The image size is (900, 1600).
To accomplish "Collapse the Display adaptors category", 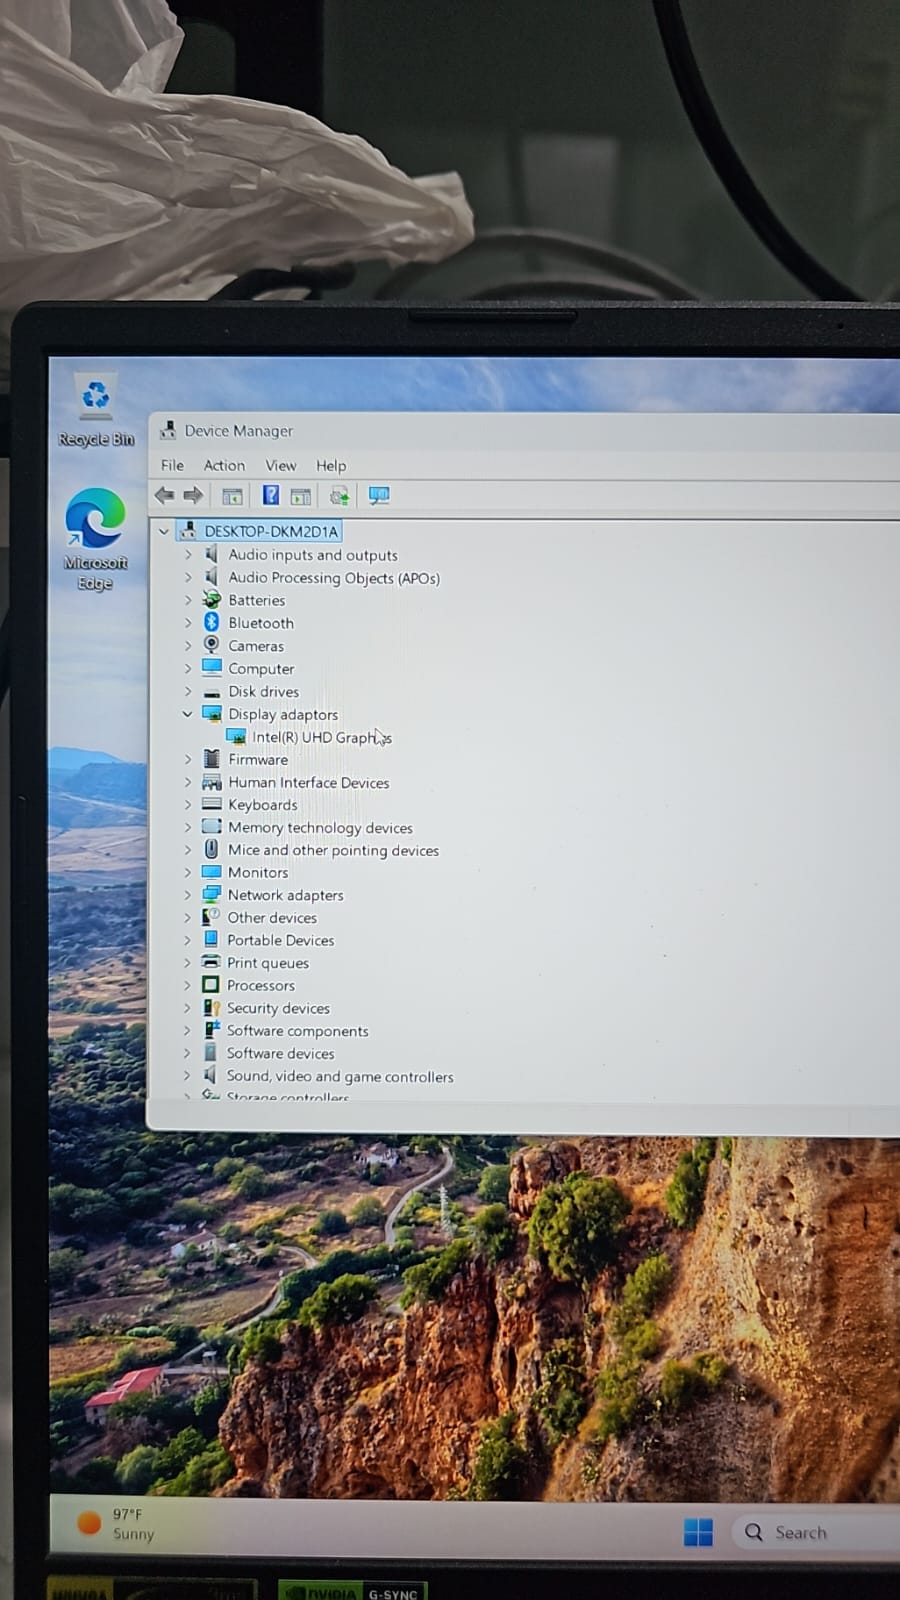I will 187,714.
